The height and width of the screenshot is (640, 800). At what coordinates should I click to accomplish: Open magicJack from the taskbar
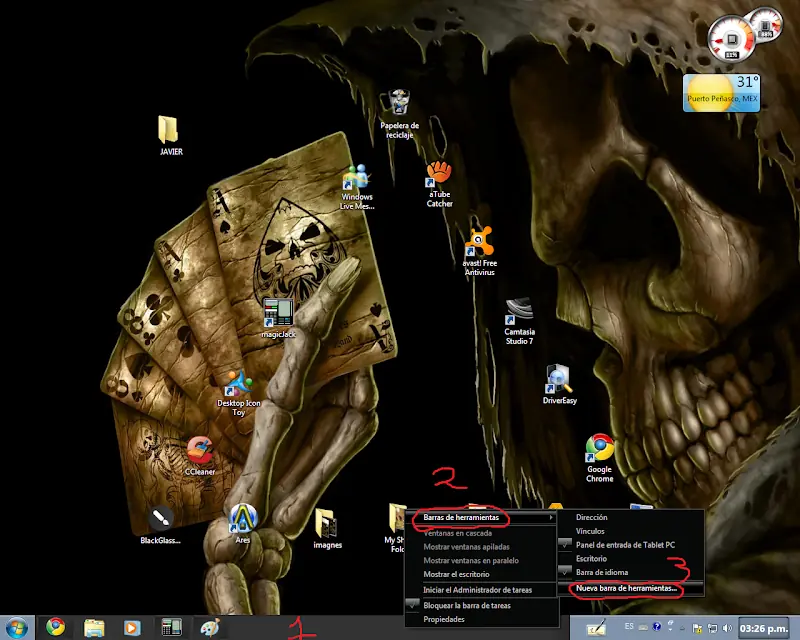(171, 627)
